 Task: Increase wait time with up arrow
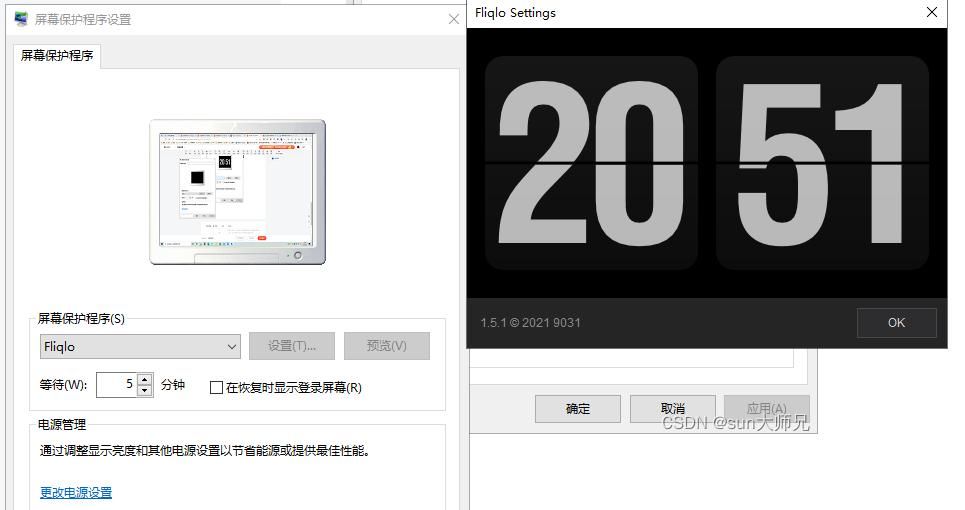[145, 379]
